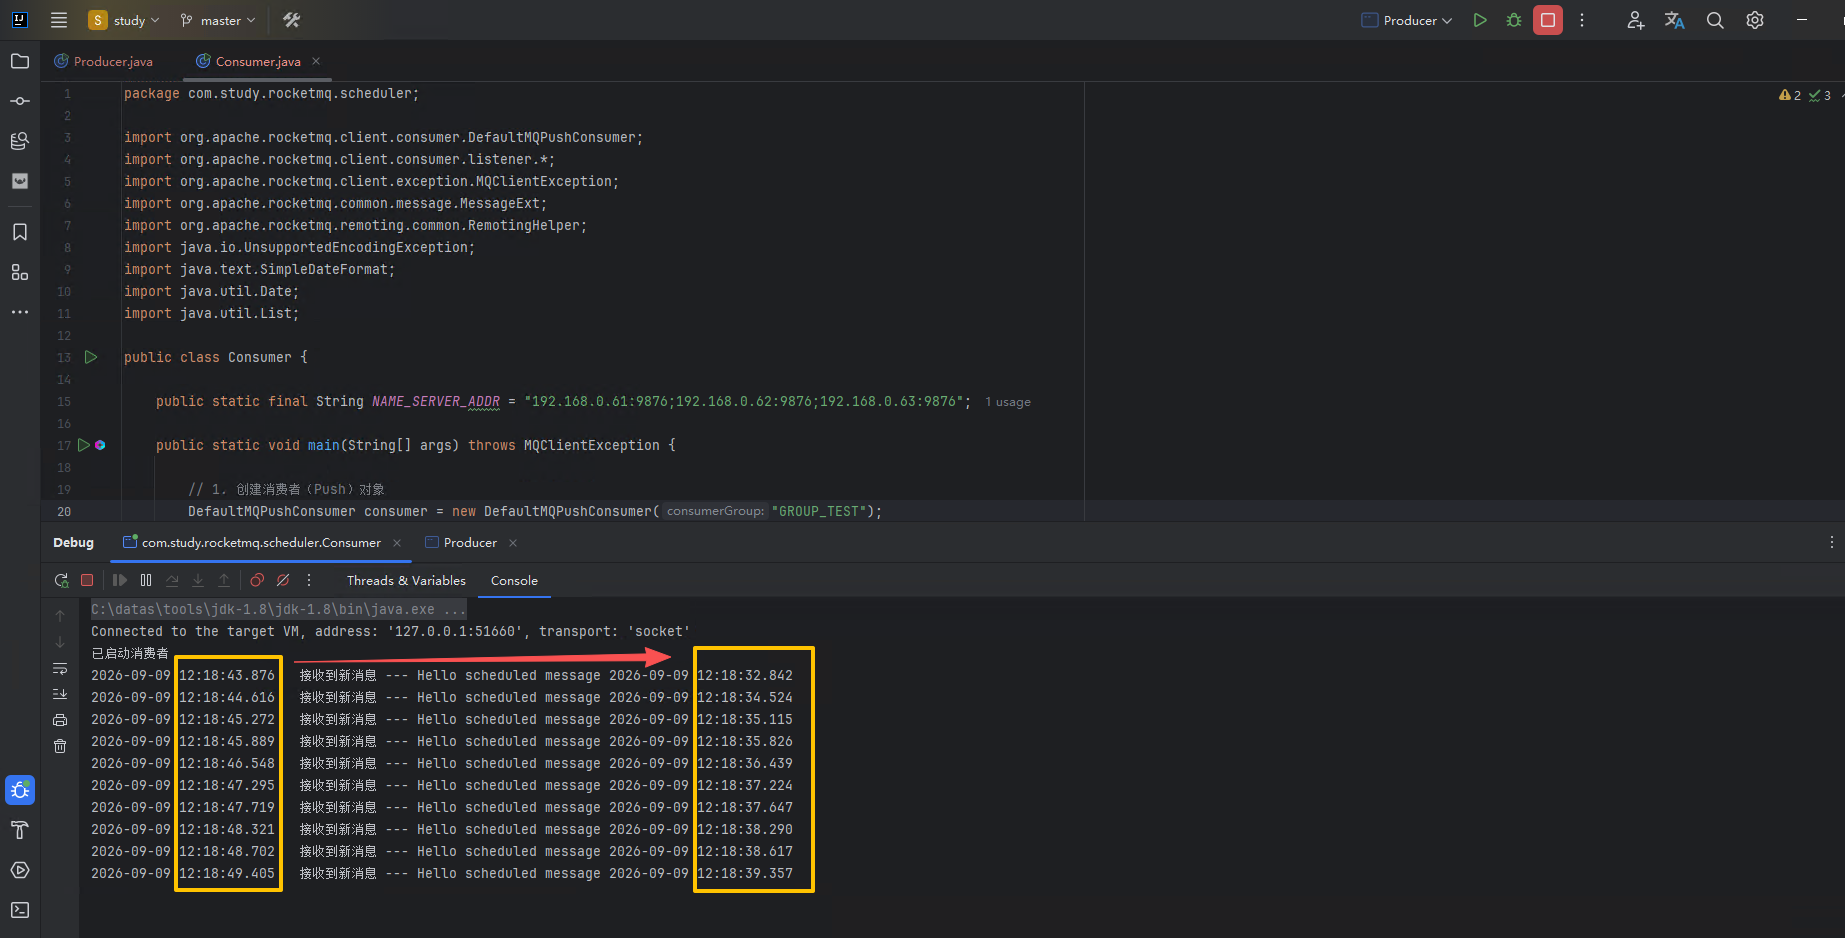Open Debug panel options kebab menu
Viewport: 1845px width, 938px height.
[x=1832, y=542]
